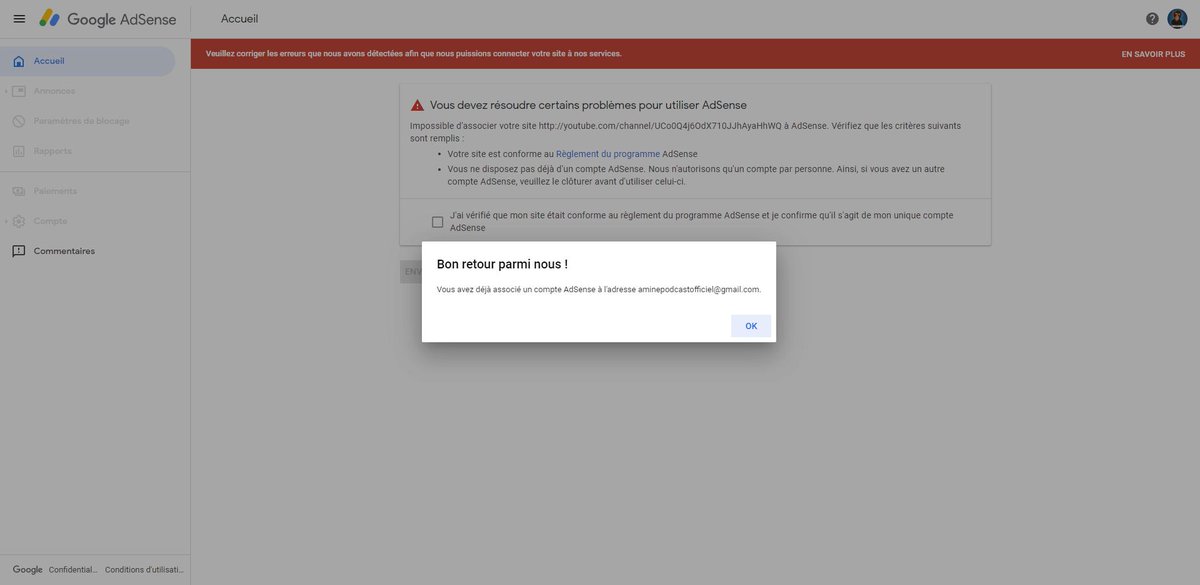The width and height of the screenshot is (1200, 585).
Task: Tick the site compliance confirmation checkbox
Action: pos(437,222)
